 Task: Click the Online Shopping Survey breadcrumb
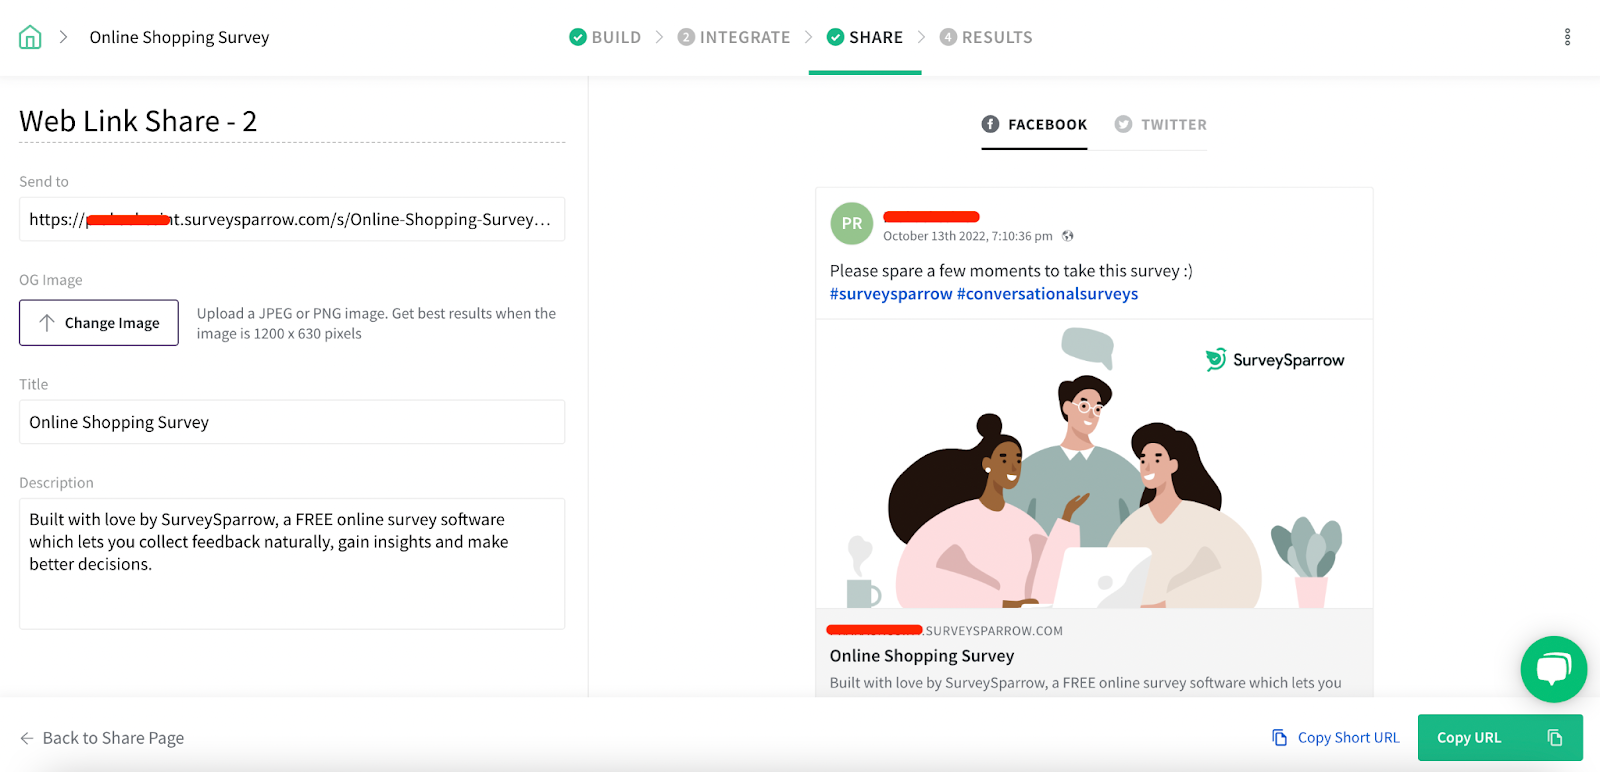tap(179, 37)
